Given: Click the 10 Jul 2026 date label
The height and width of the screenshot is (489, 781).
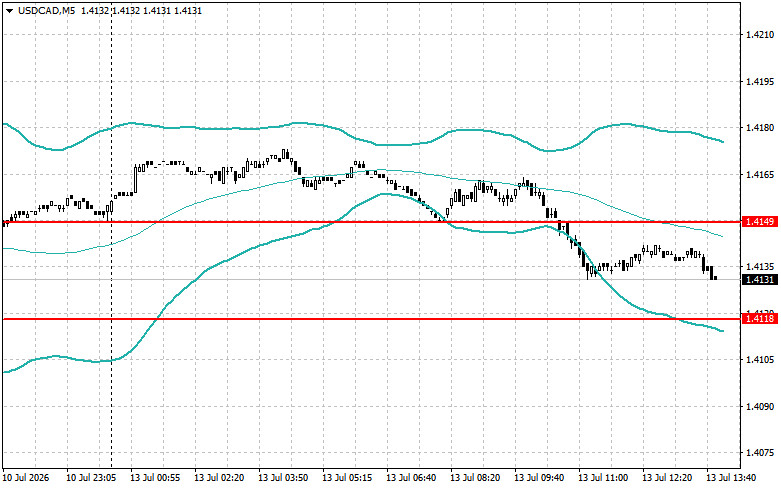Looking at the screenshot, I should [x=26, y=478].
